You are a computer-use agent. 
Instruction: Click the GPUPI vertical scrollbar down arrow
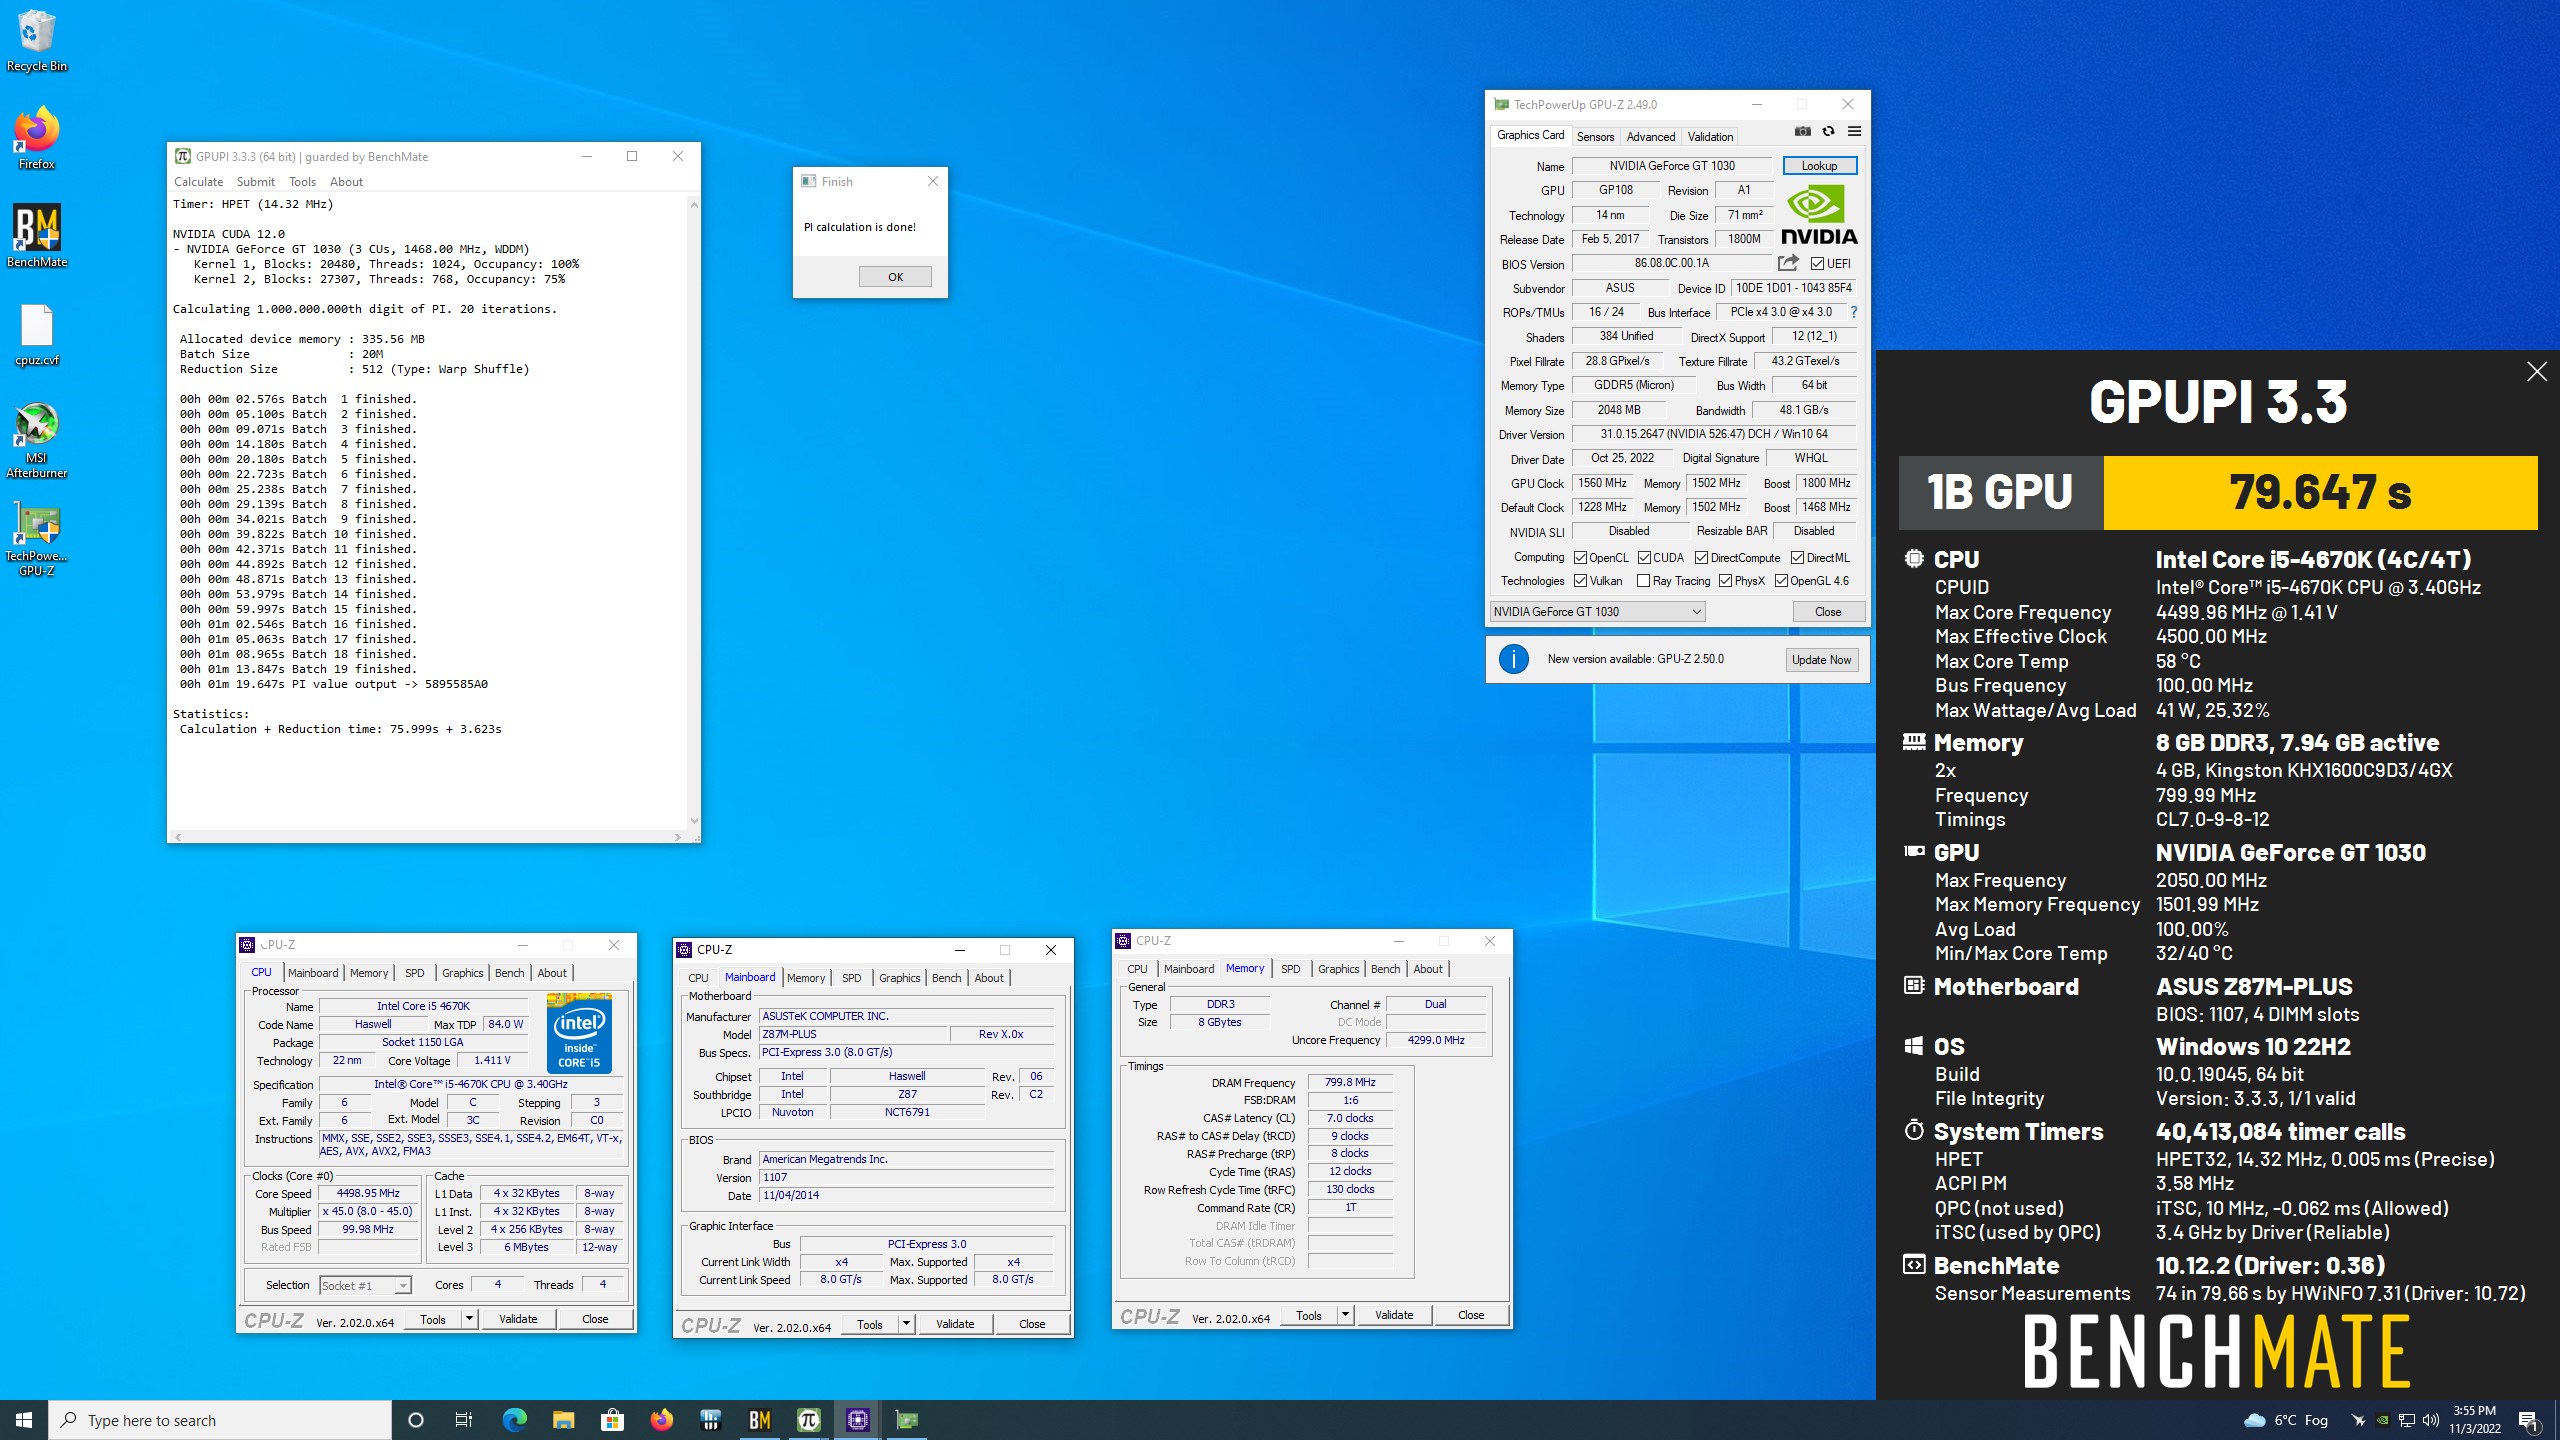coord(694,821)
